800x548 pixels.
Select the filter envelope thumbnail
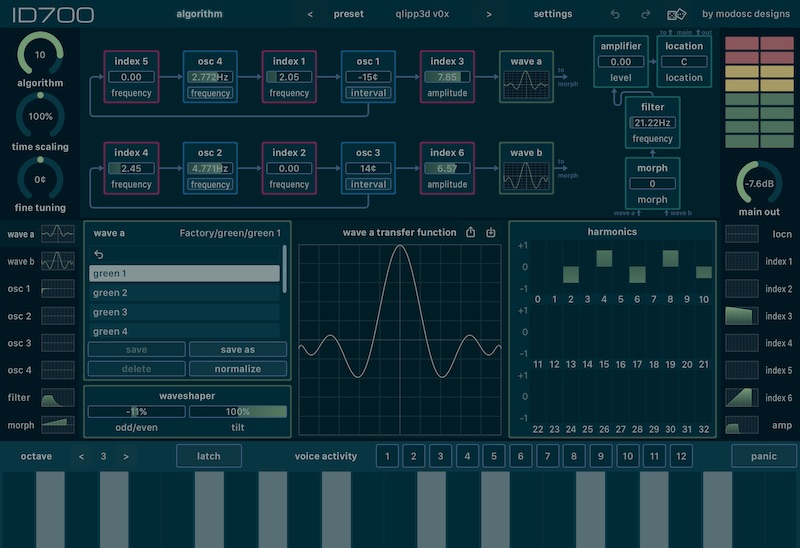tap(58, 398)
